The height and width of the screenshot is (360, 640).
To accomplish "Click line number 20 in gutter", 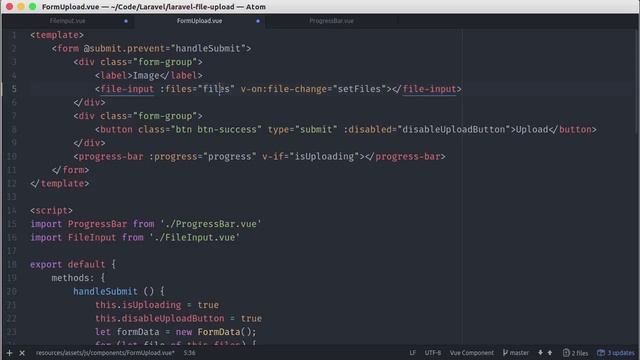I will click(12, 291).
